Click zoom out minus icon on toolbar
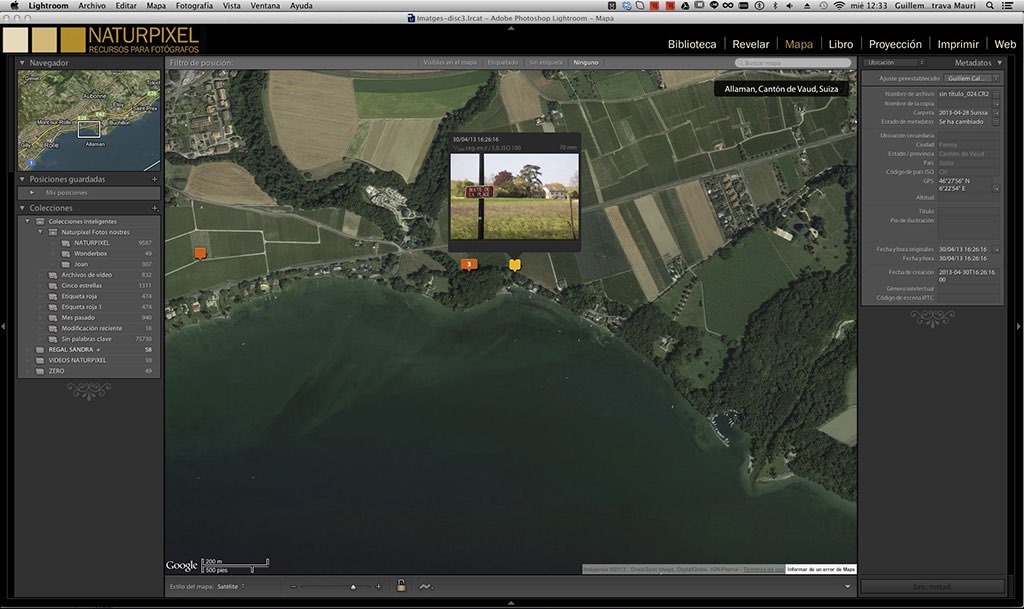 click(x=293, y=586)
